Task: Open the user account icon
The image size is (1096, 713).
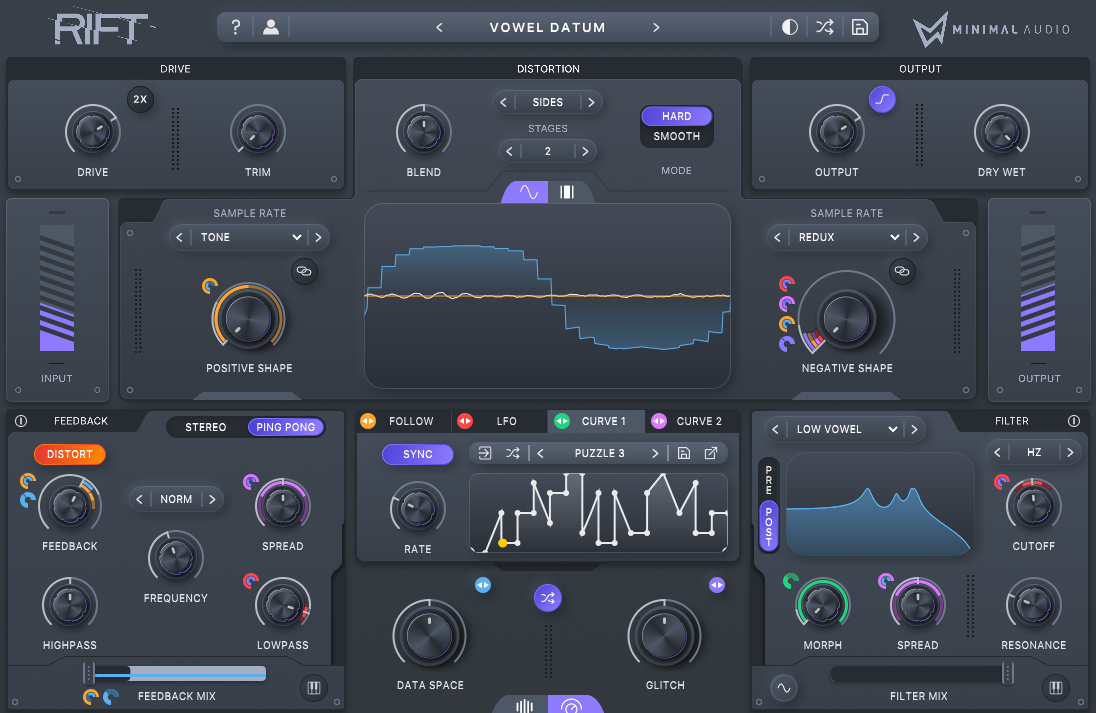Action: click(x=271, y=27)
